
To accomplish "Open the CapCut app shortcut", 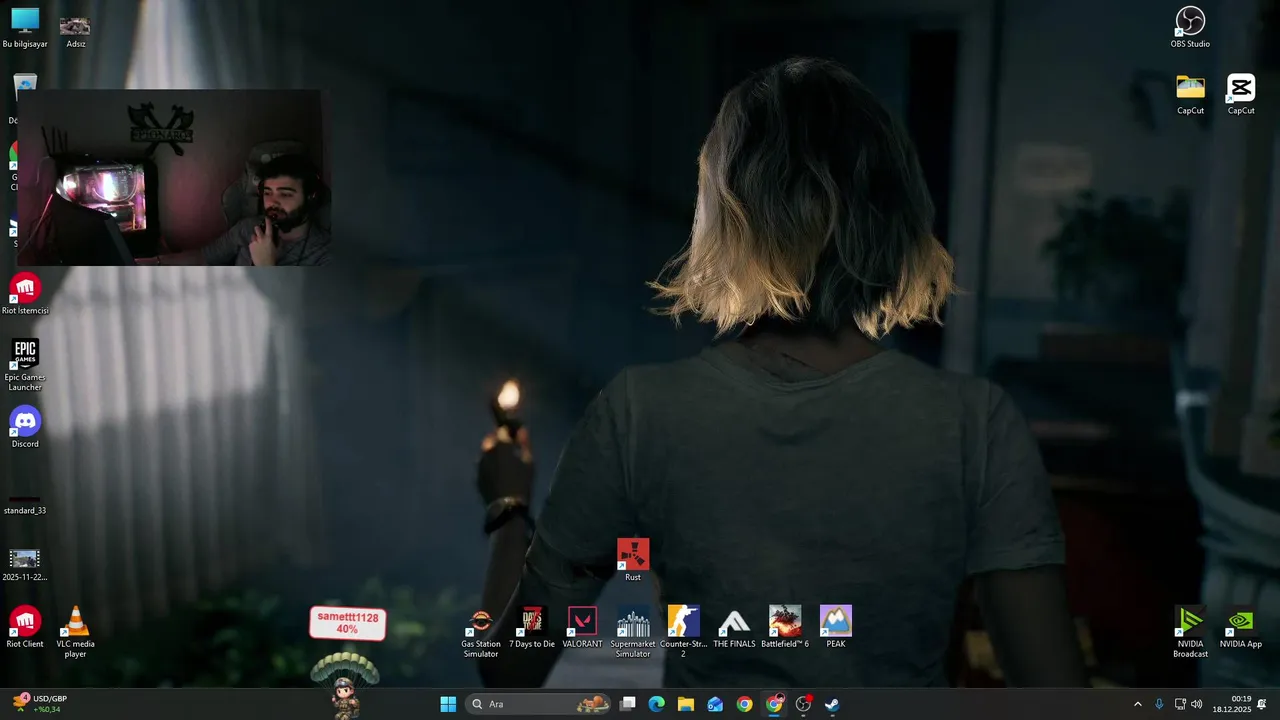I will coord(1241,95).
